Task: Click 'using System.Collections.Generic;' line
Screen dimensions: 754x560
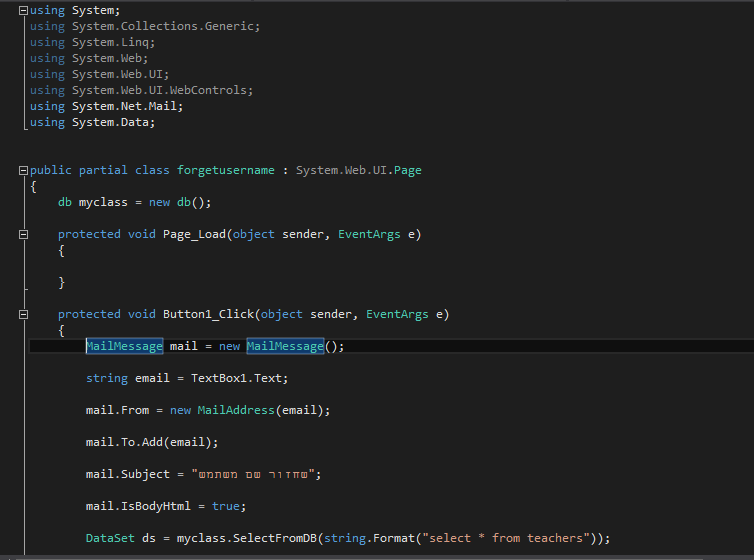Action: 145,26
